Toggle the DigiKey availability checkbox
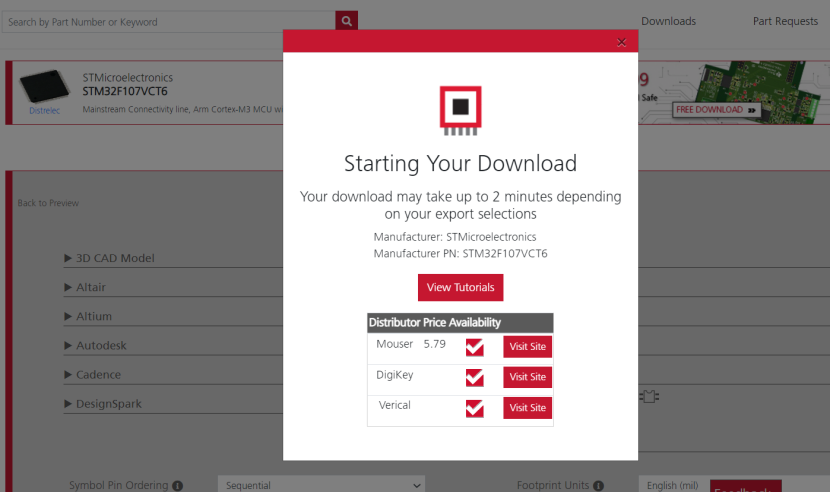 pyautogui.click(x=474, y=377)
